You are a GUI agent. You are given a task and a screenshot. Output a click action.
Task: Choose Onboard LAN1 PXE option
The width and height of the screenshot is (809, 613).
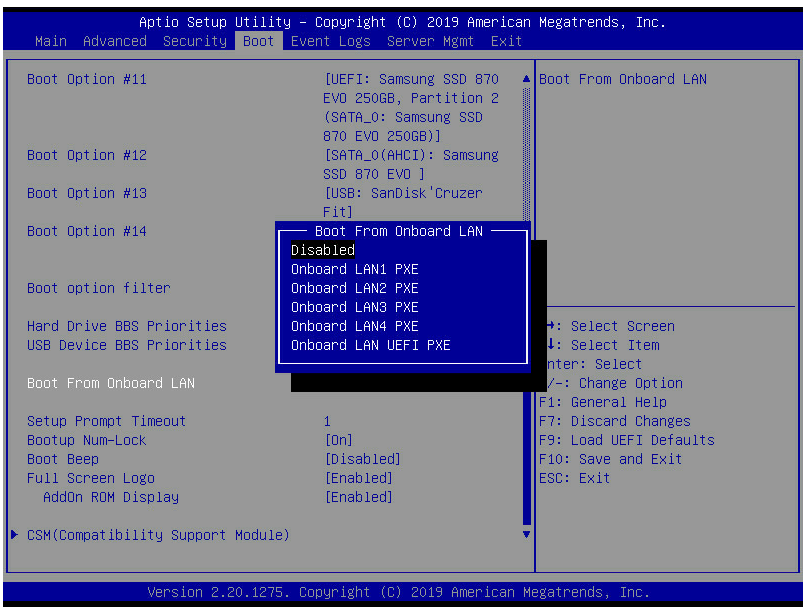354,269
